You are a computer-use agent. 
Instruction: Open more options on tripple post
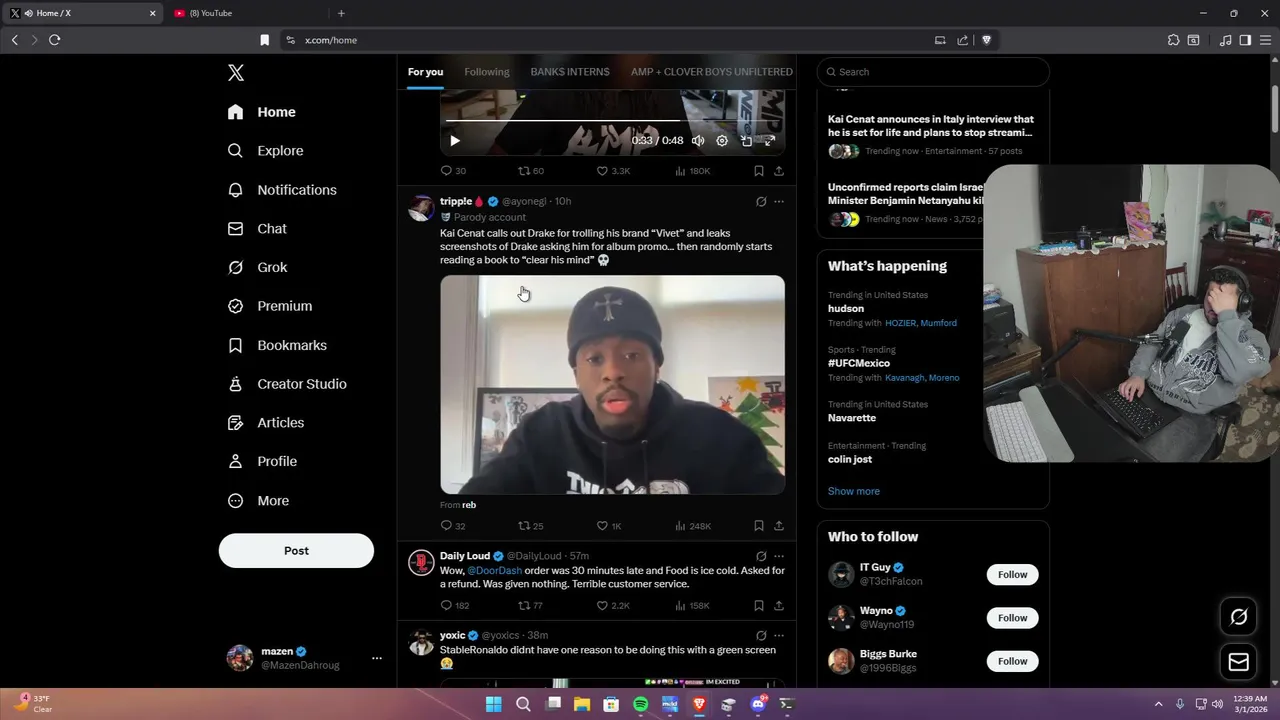pyautogui.click(x=779, y=201)
